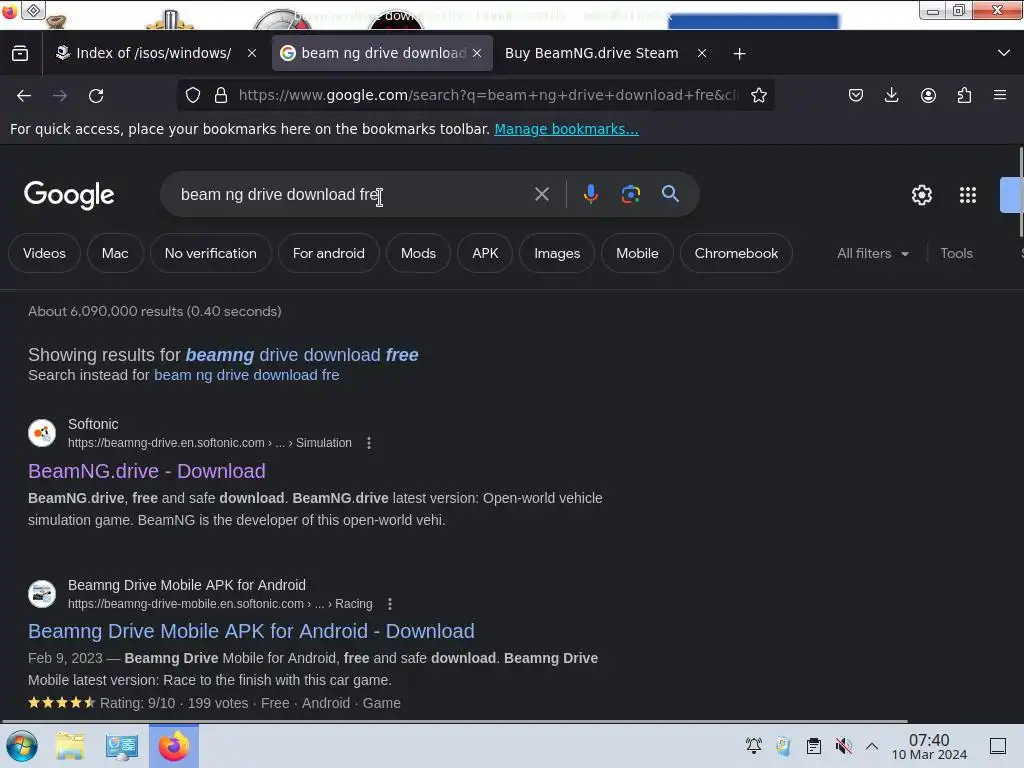
Task: Click the forward navigation arrow
Action: (x=60, y=96)
